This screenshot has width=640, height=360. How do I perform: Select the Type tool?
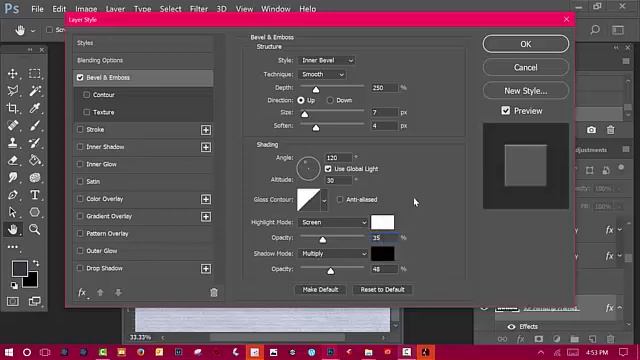coord(35,195)
